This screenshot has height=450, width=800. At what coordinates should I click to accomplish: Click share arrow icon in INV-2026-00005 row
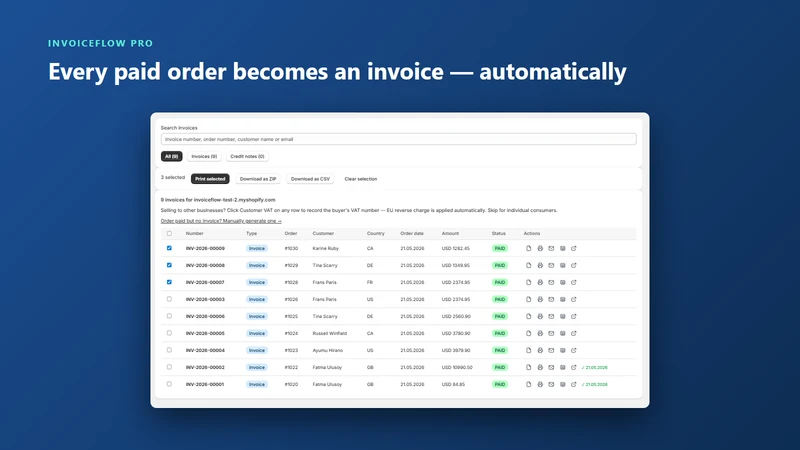click(x=573, y=333)
